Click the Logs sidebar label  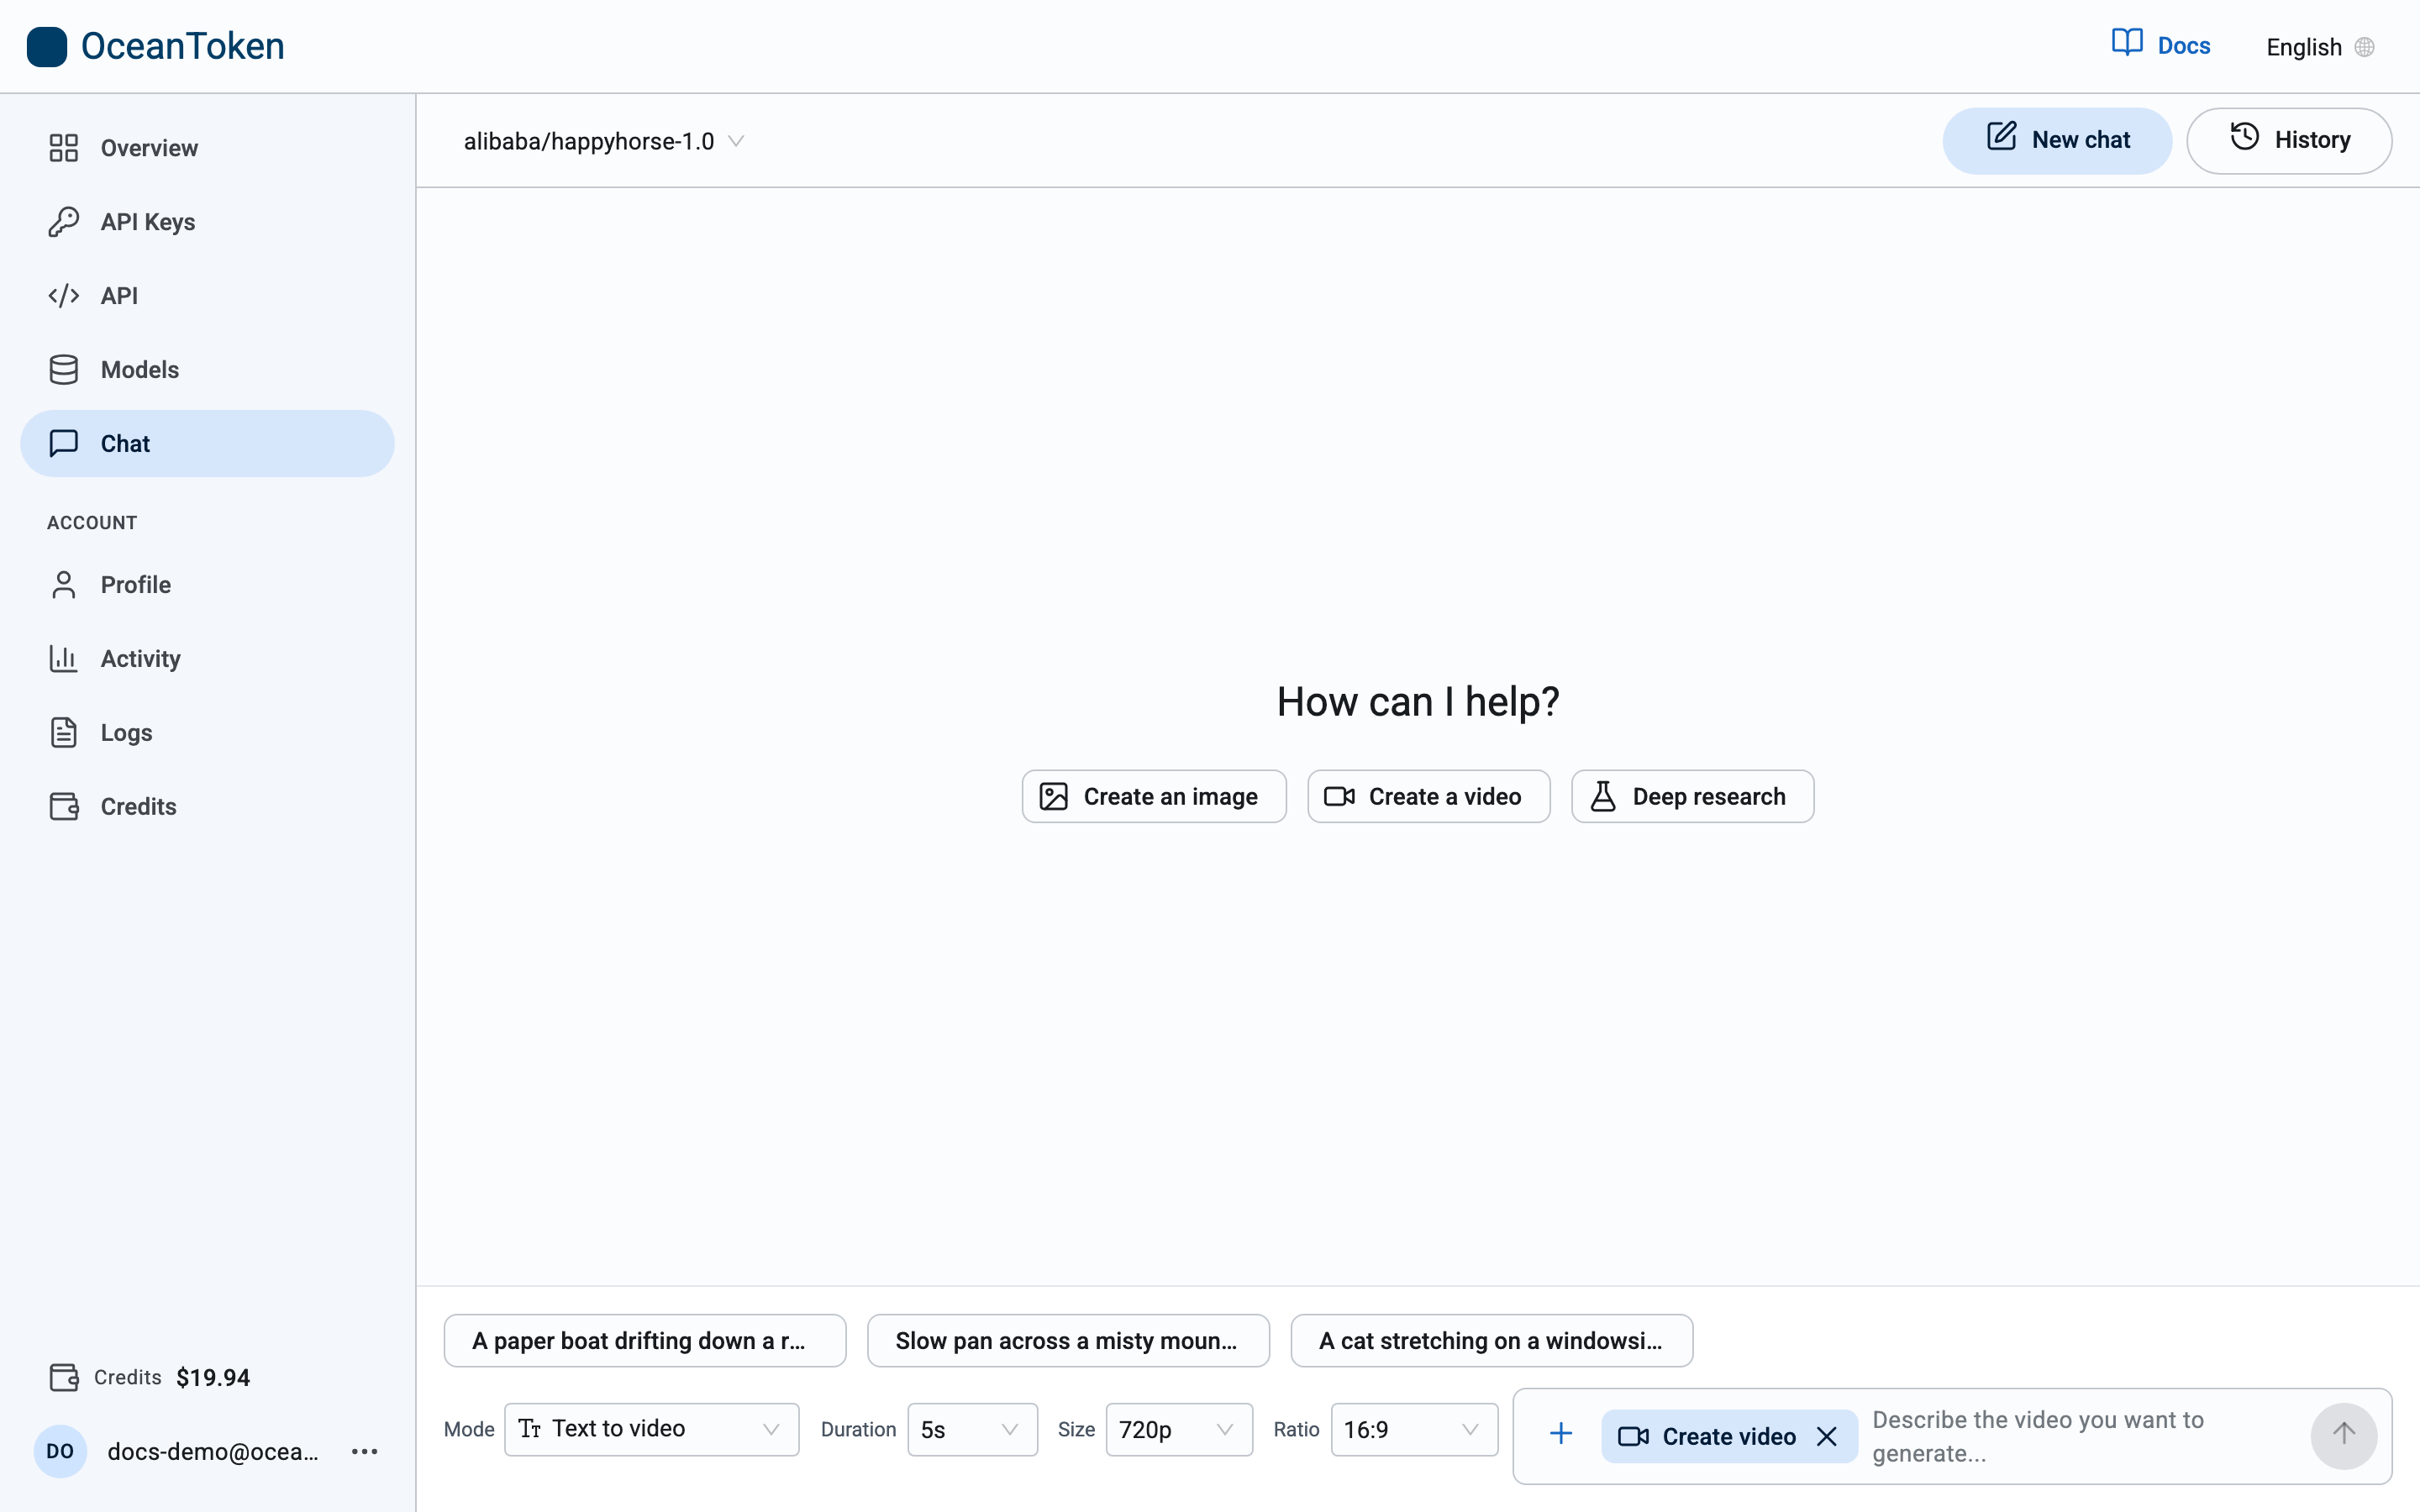(126, 733)
